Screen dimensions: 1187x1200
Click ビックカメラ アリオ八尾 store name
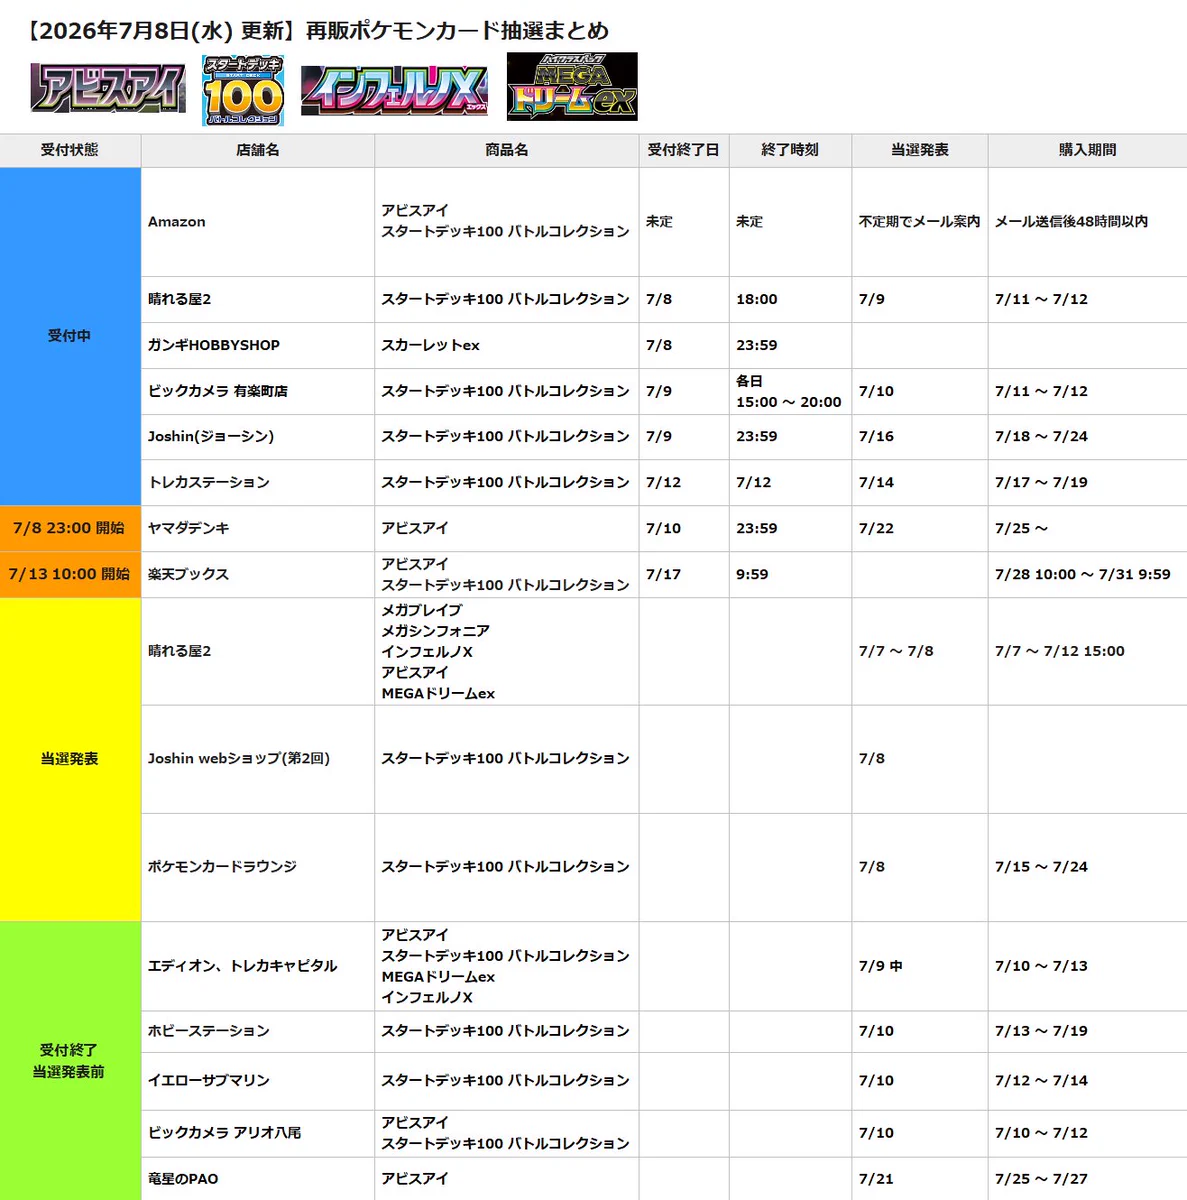[225, 1133]
